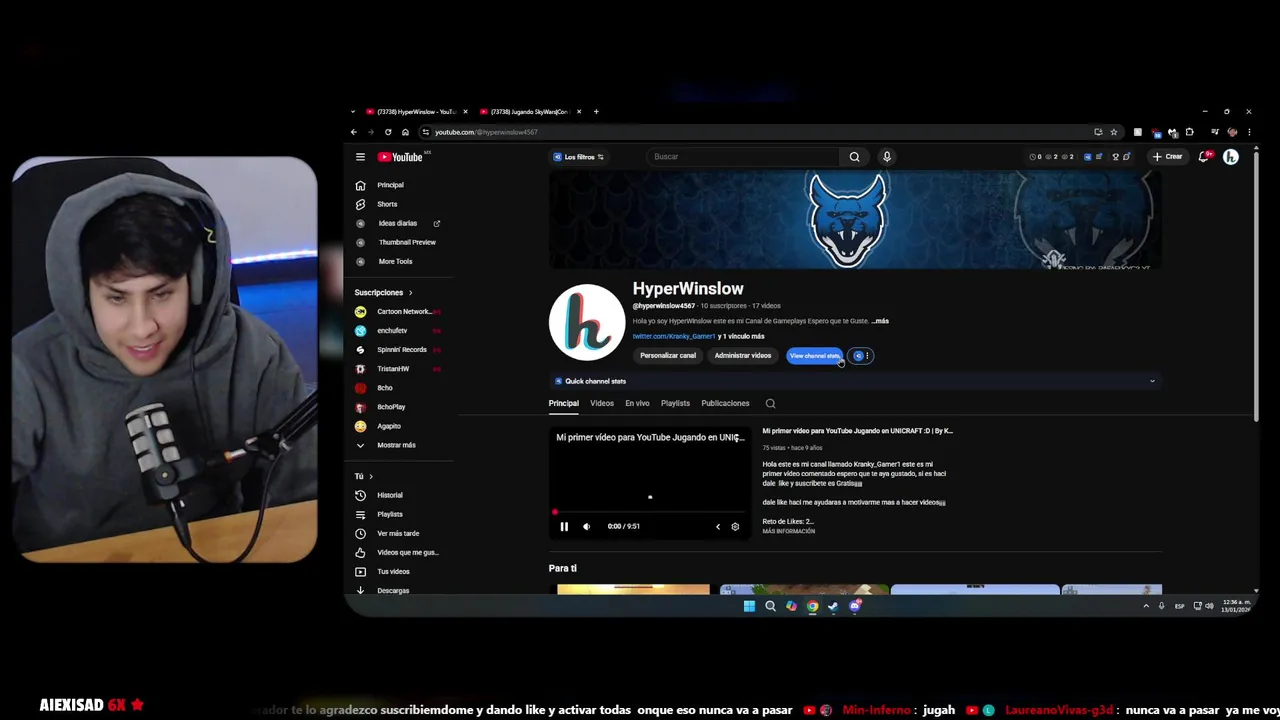1280x720 pixels.
Task: Open Spinnin' Records subscription
Action: point(401,350)
